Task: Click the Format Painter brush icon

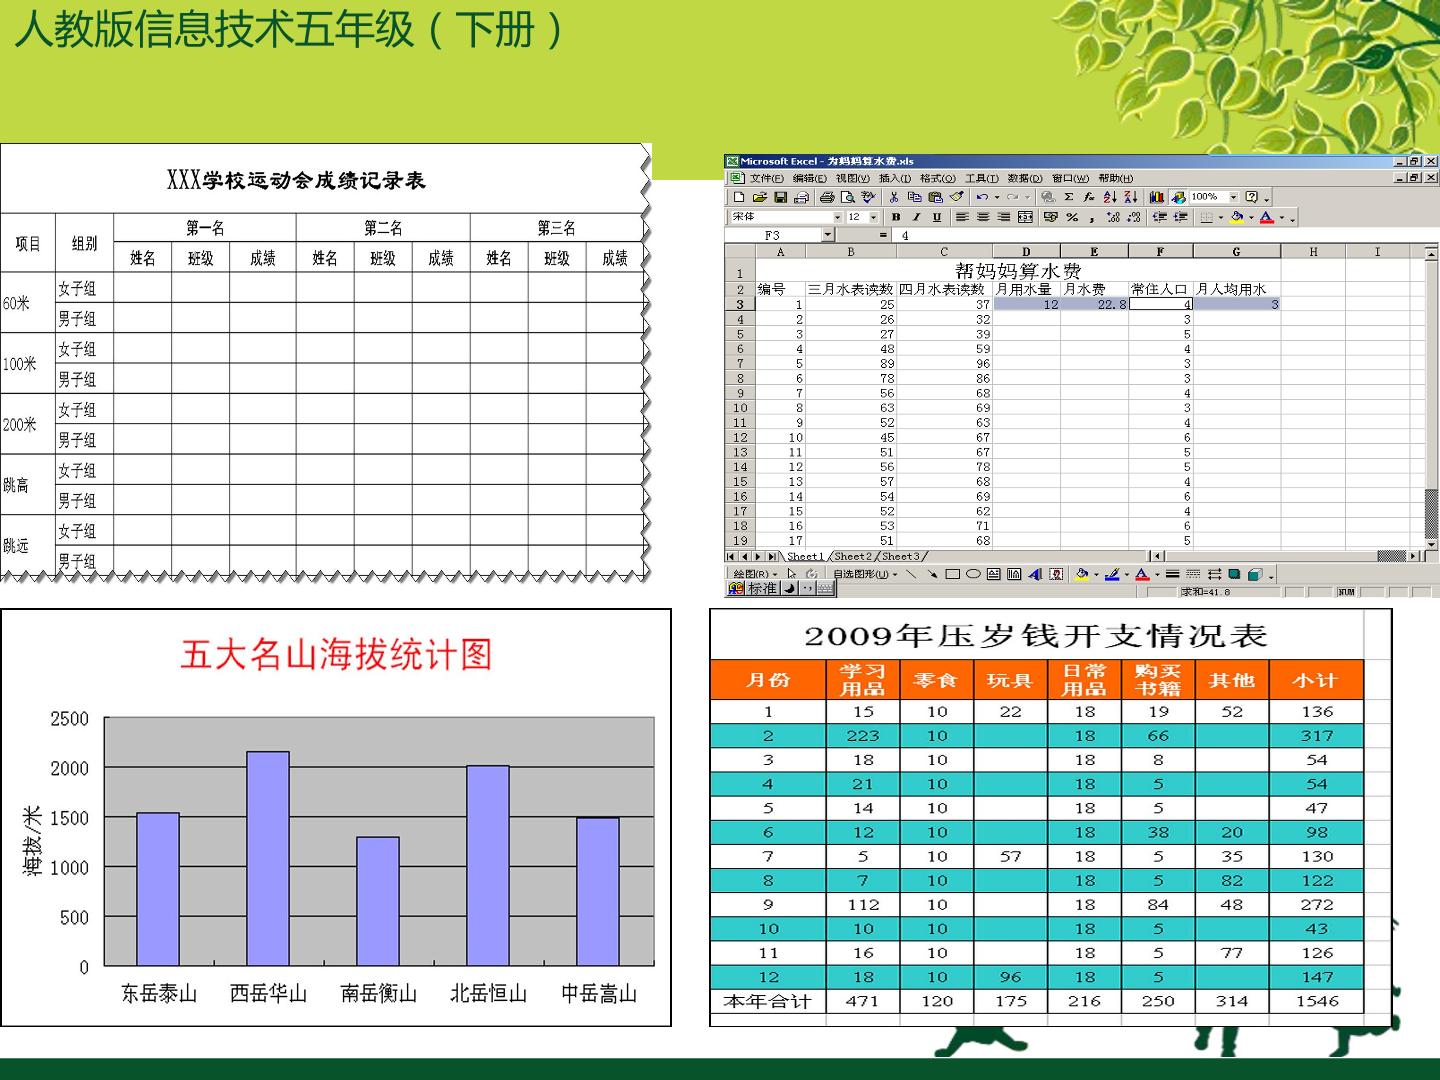Action: click(x=956, y=197)
